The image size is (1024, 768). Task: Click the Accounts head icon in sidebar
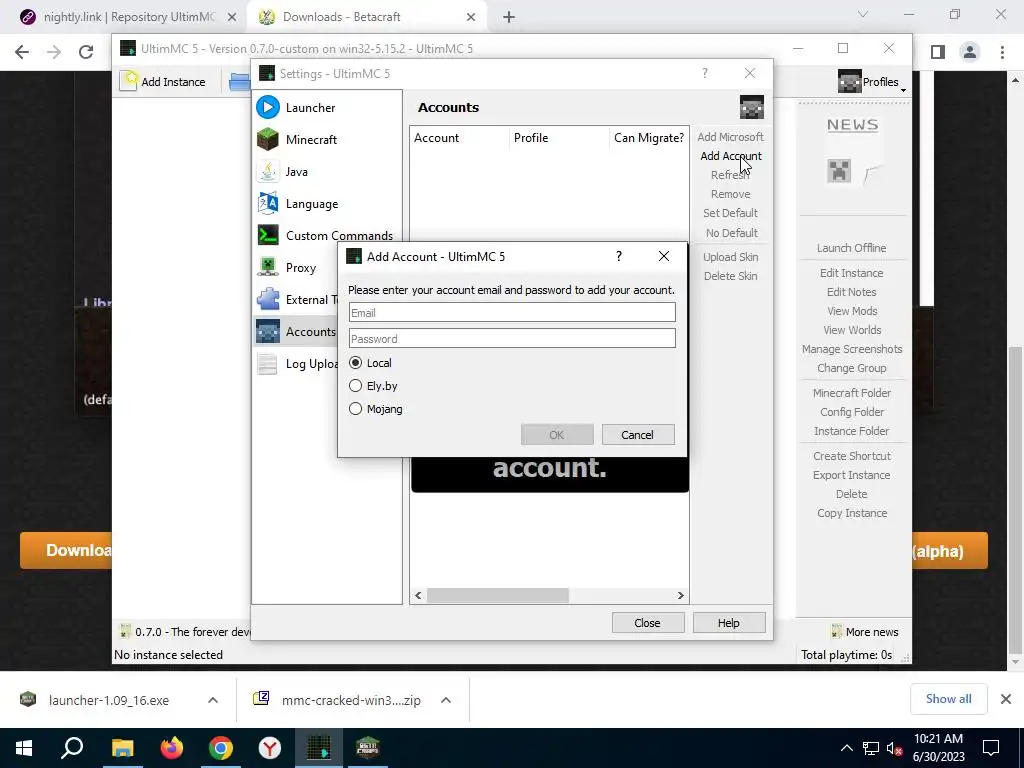tap(268, 331)
